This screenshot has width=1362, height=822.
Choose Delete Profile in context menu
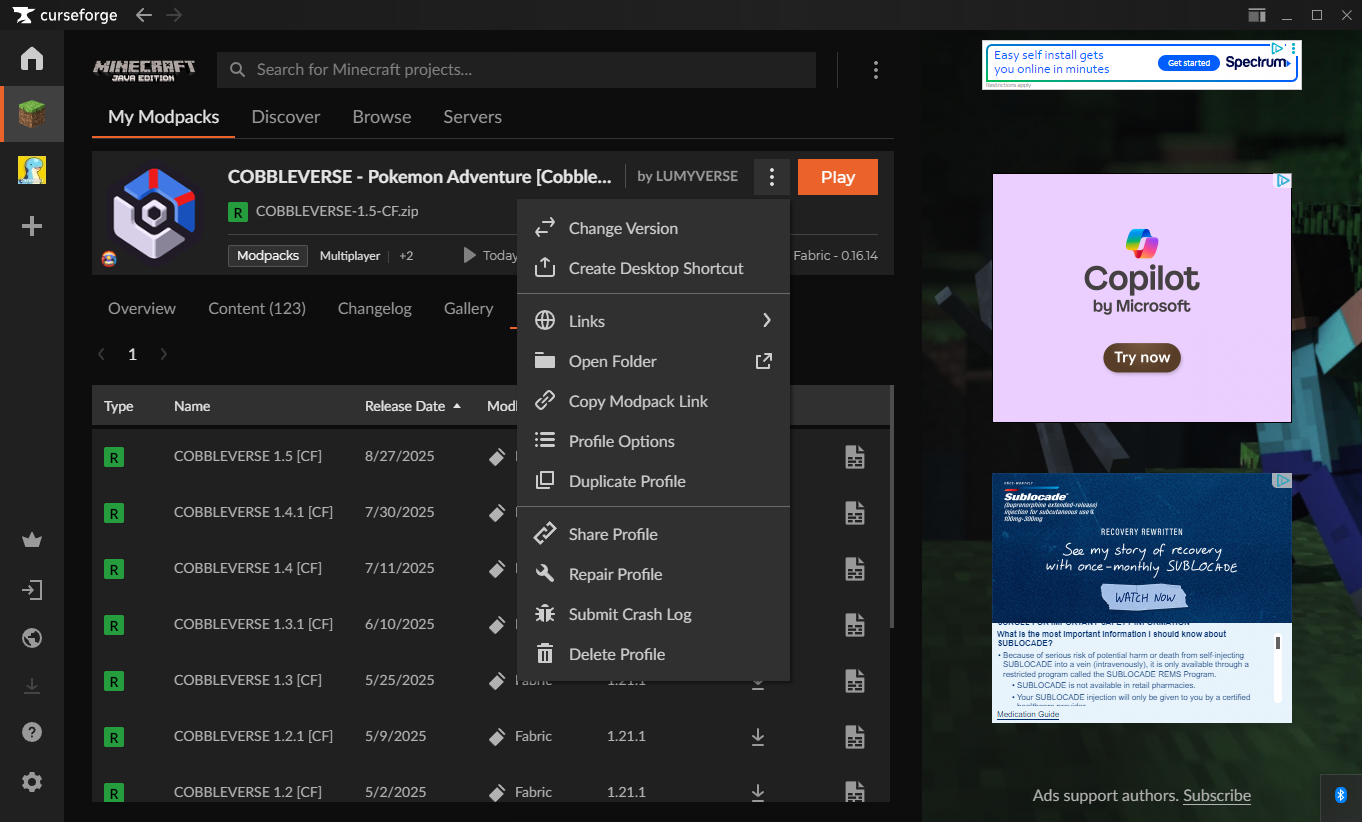(616, 654)
